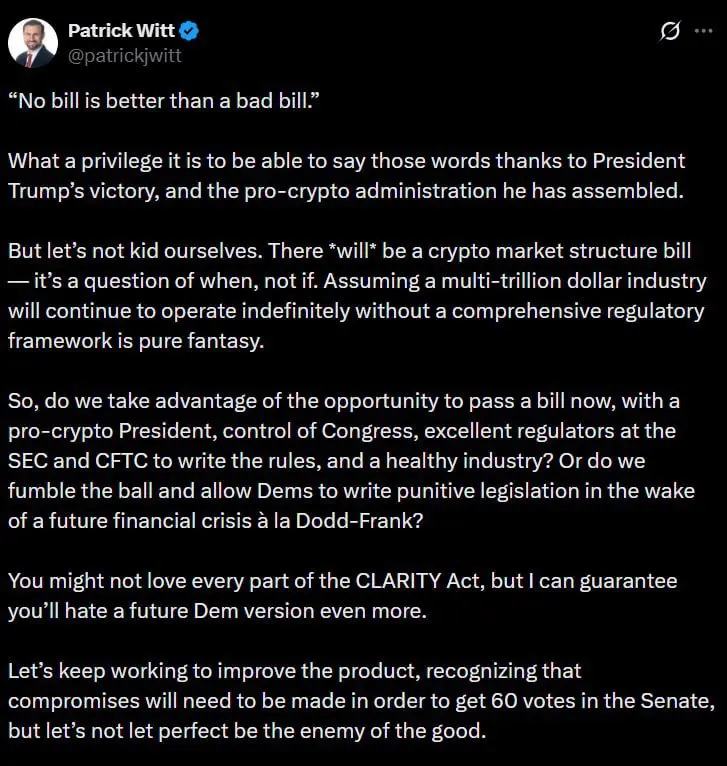
Task: Open the three-dot more options menu
Action: click(702, 32)
